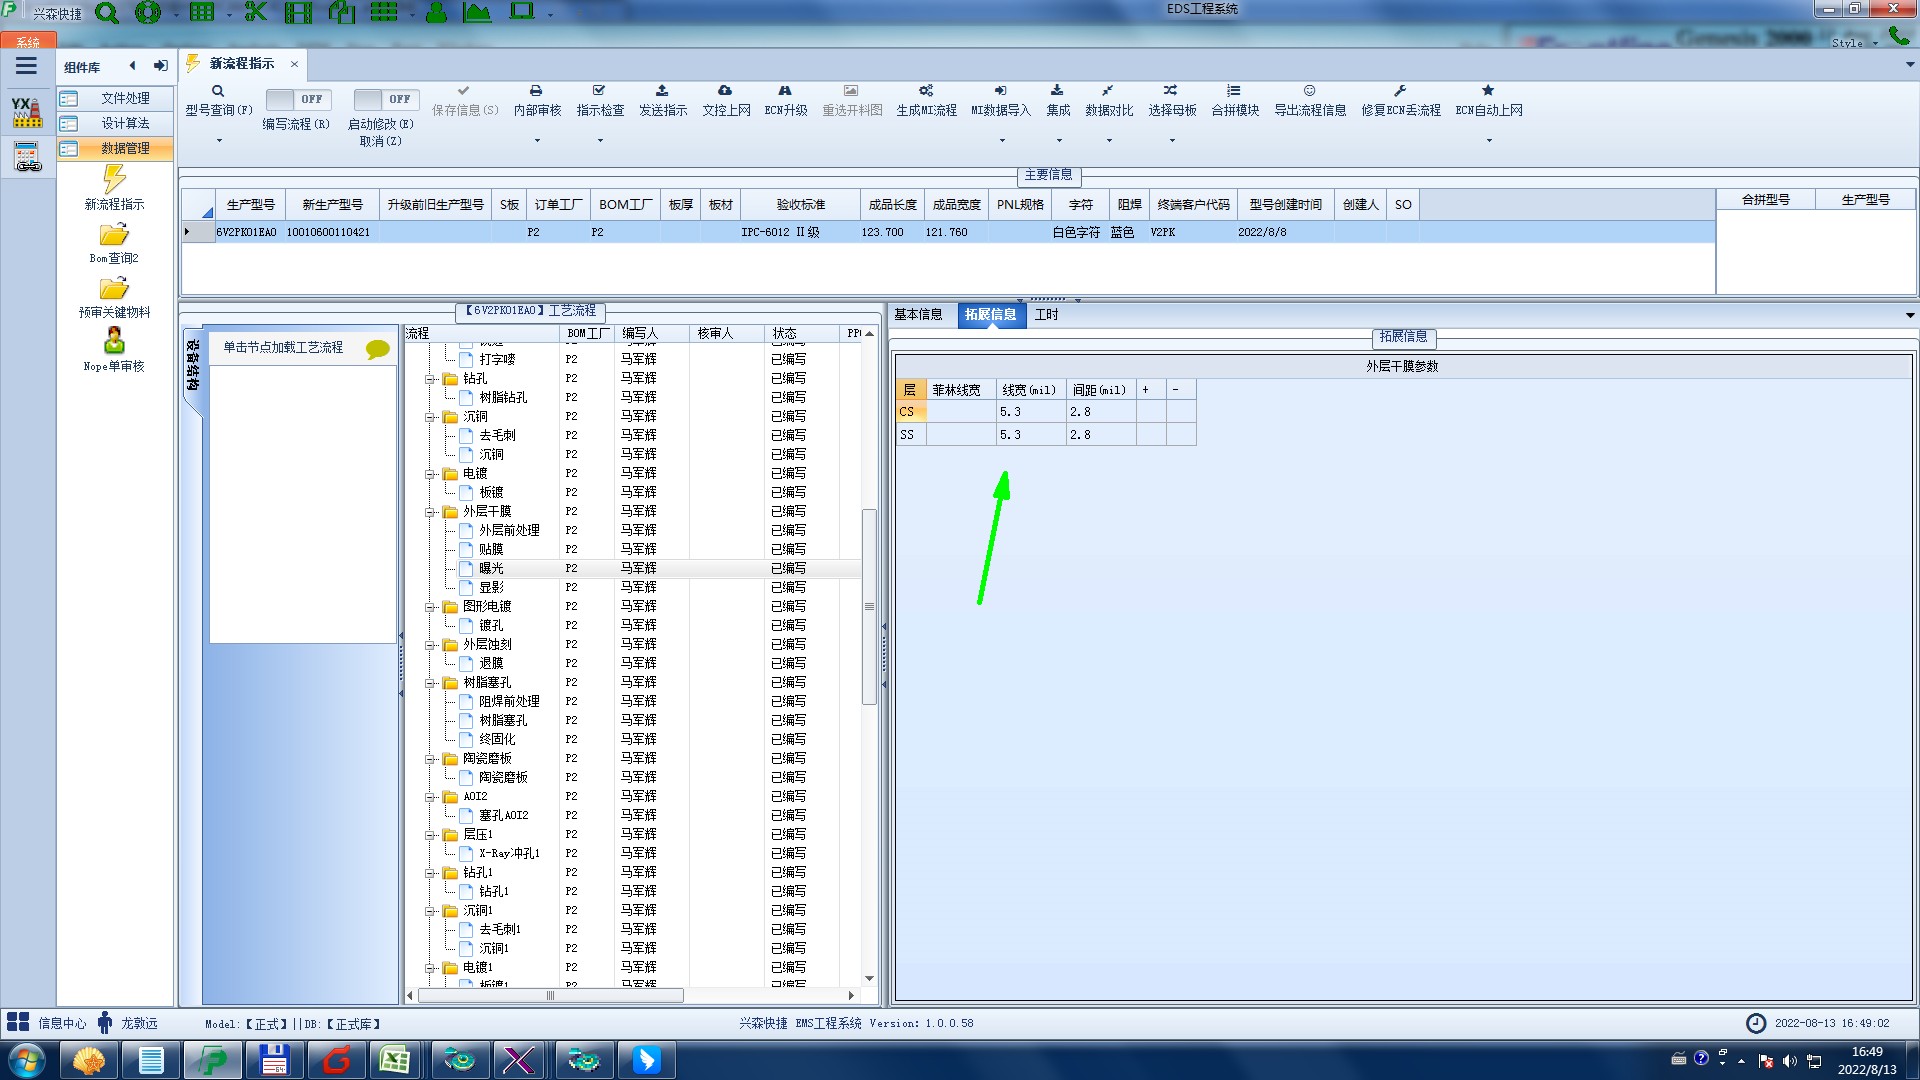Click CS row 线宽 cell 5.3
The image size is (1920, 1080).
(1031, 412)
